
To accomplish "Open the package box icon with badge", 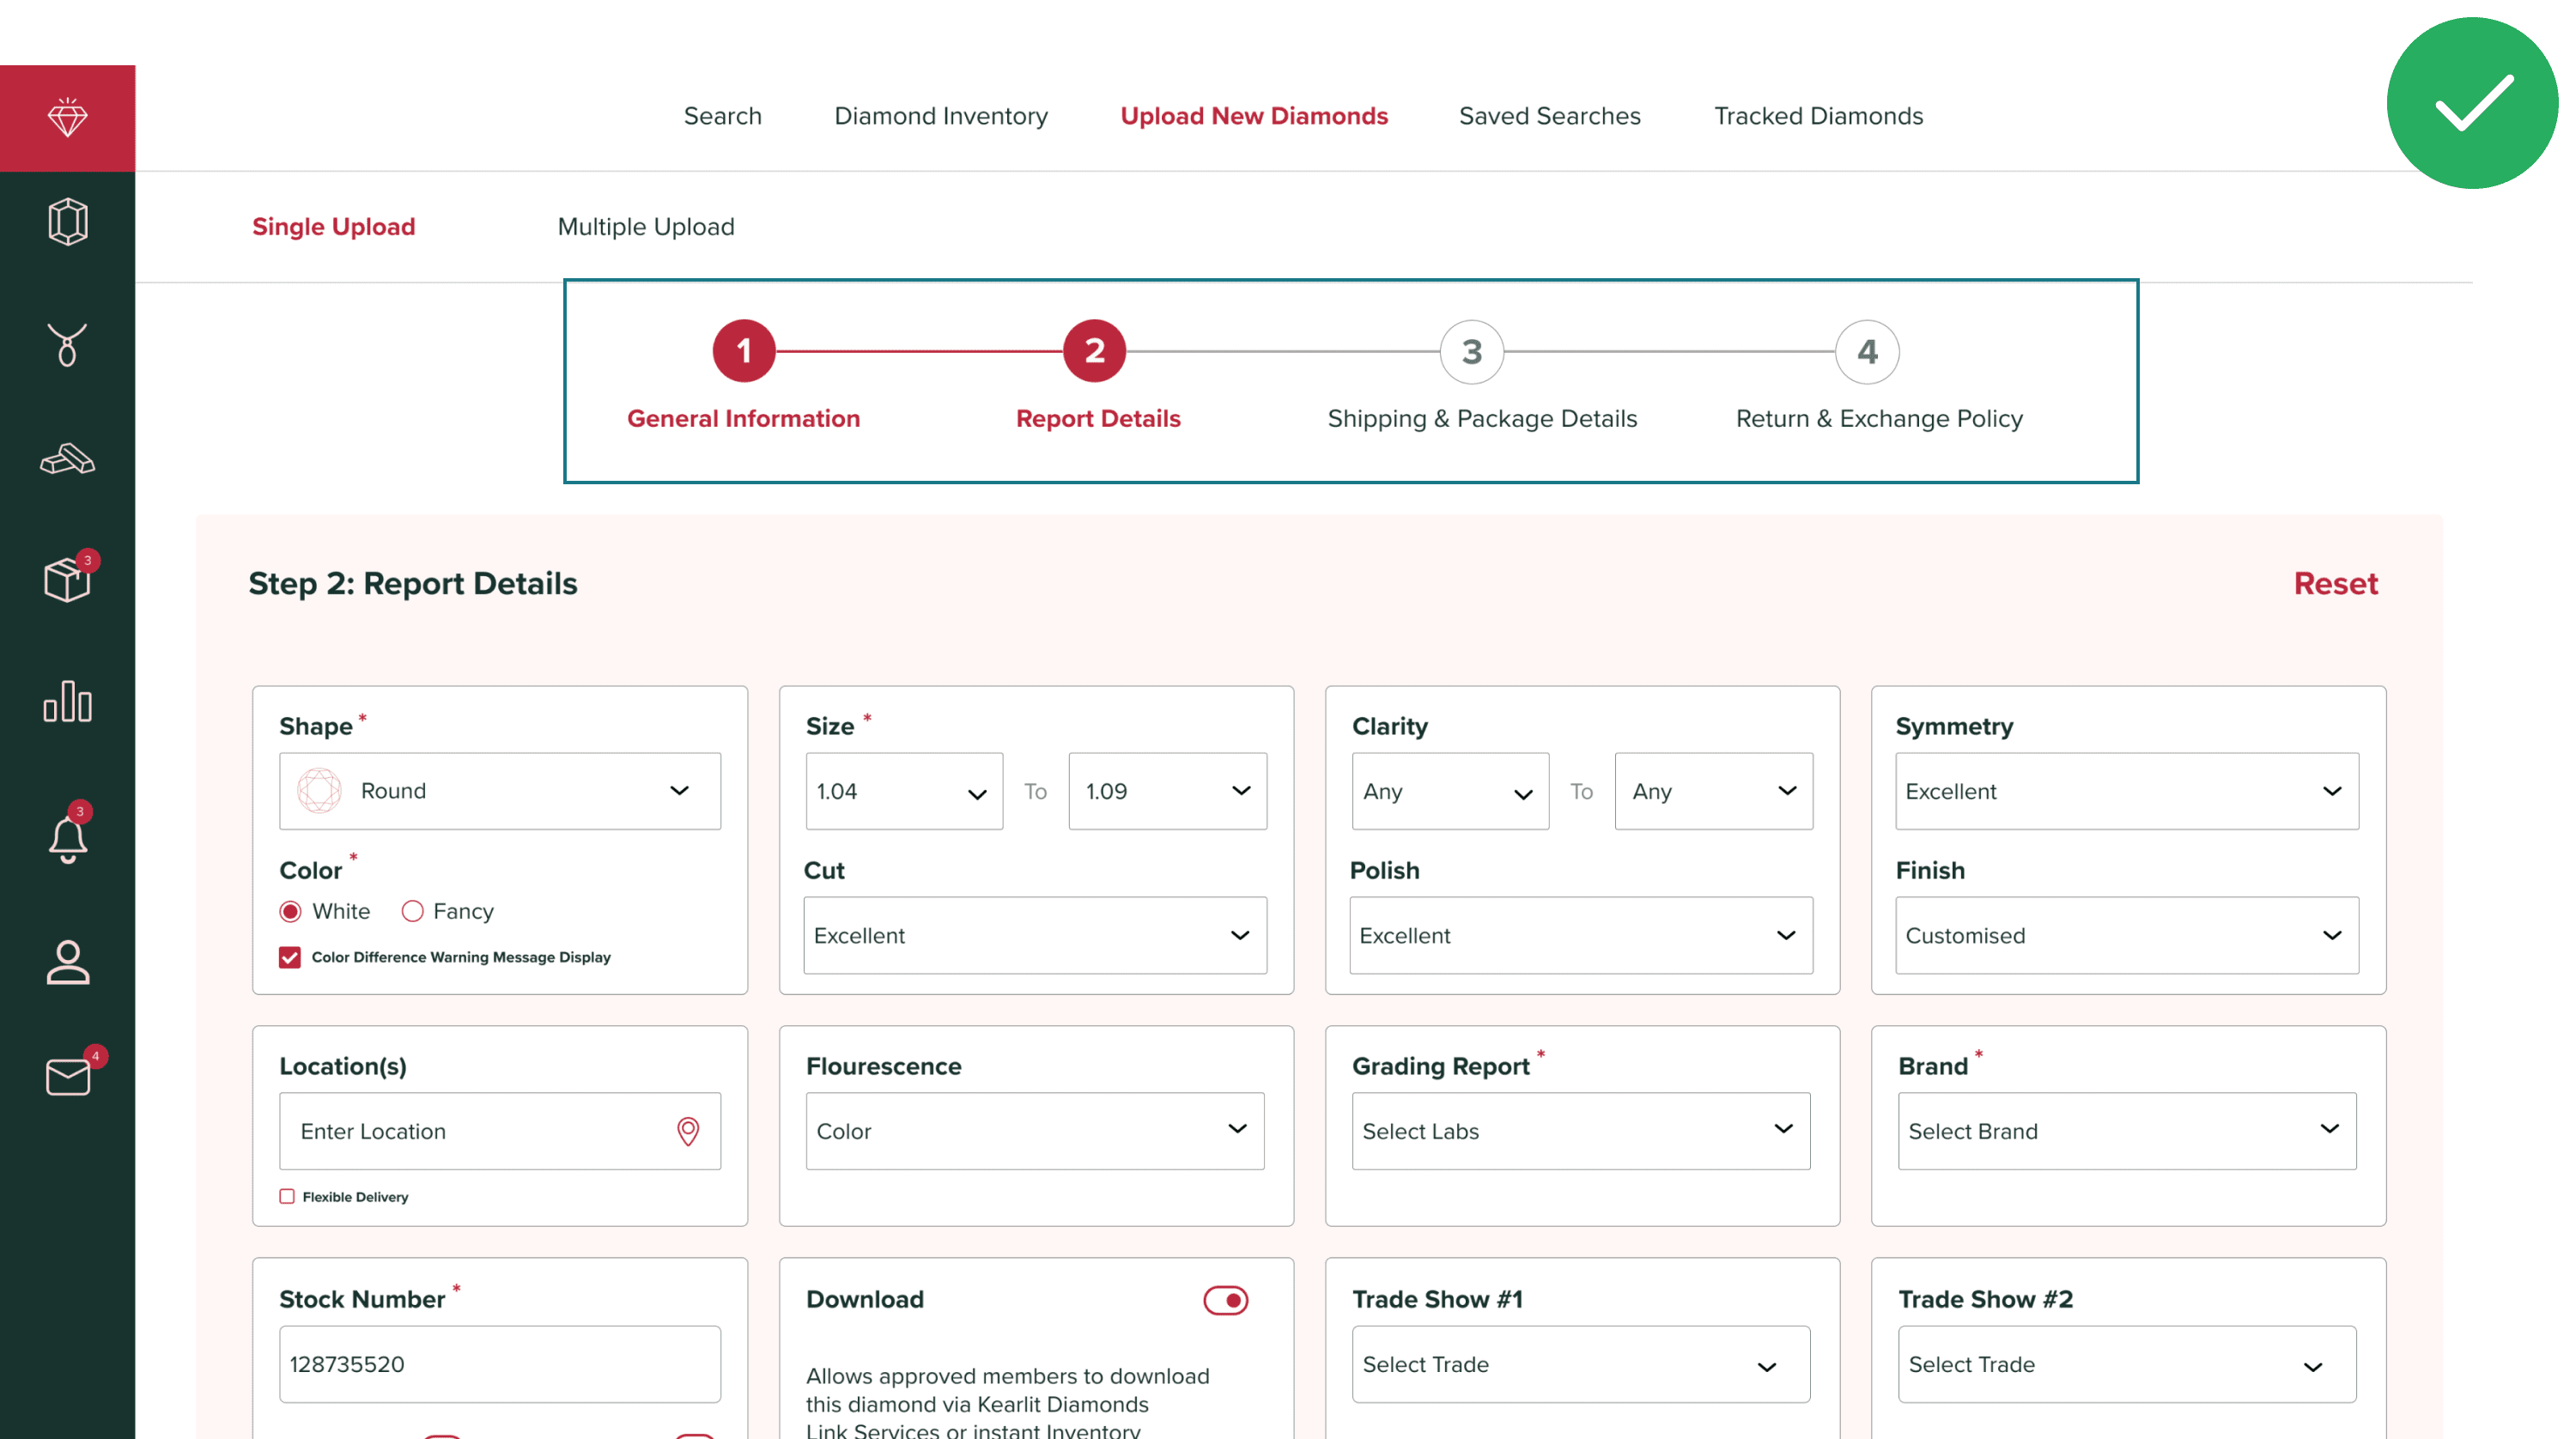I will click(67, 579).
